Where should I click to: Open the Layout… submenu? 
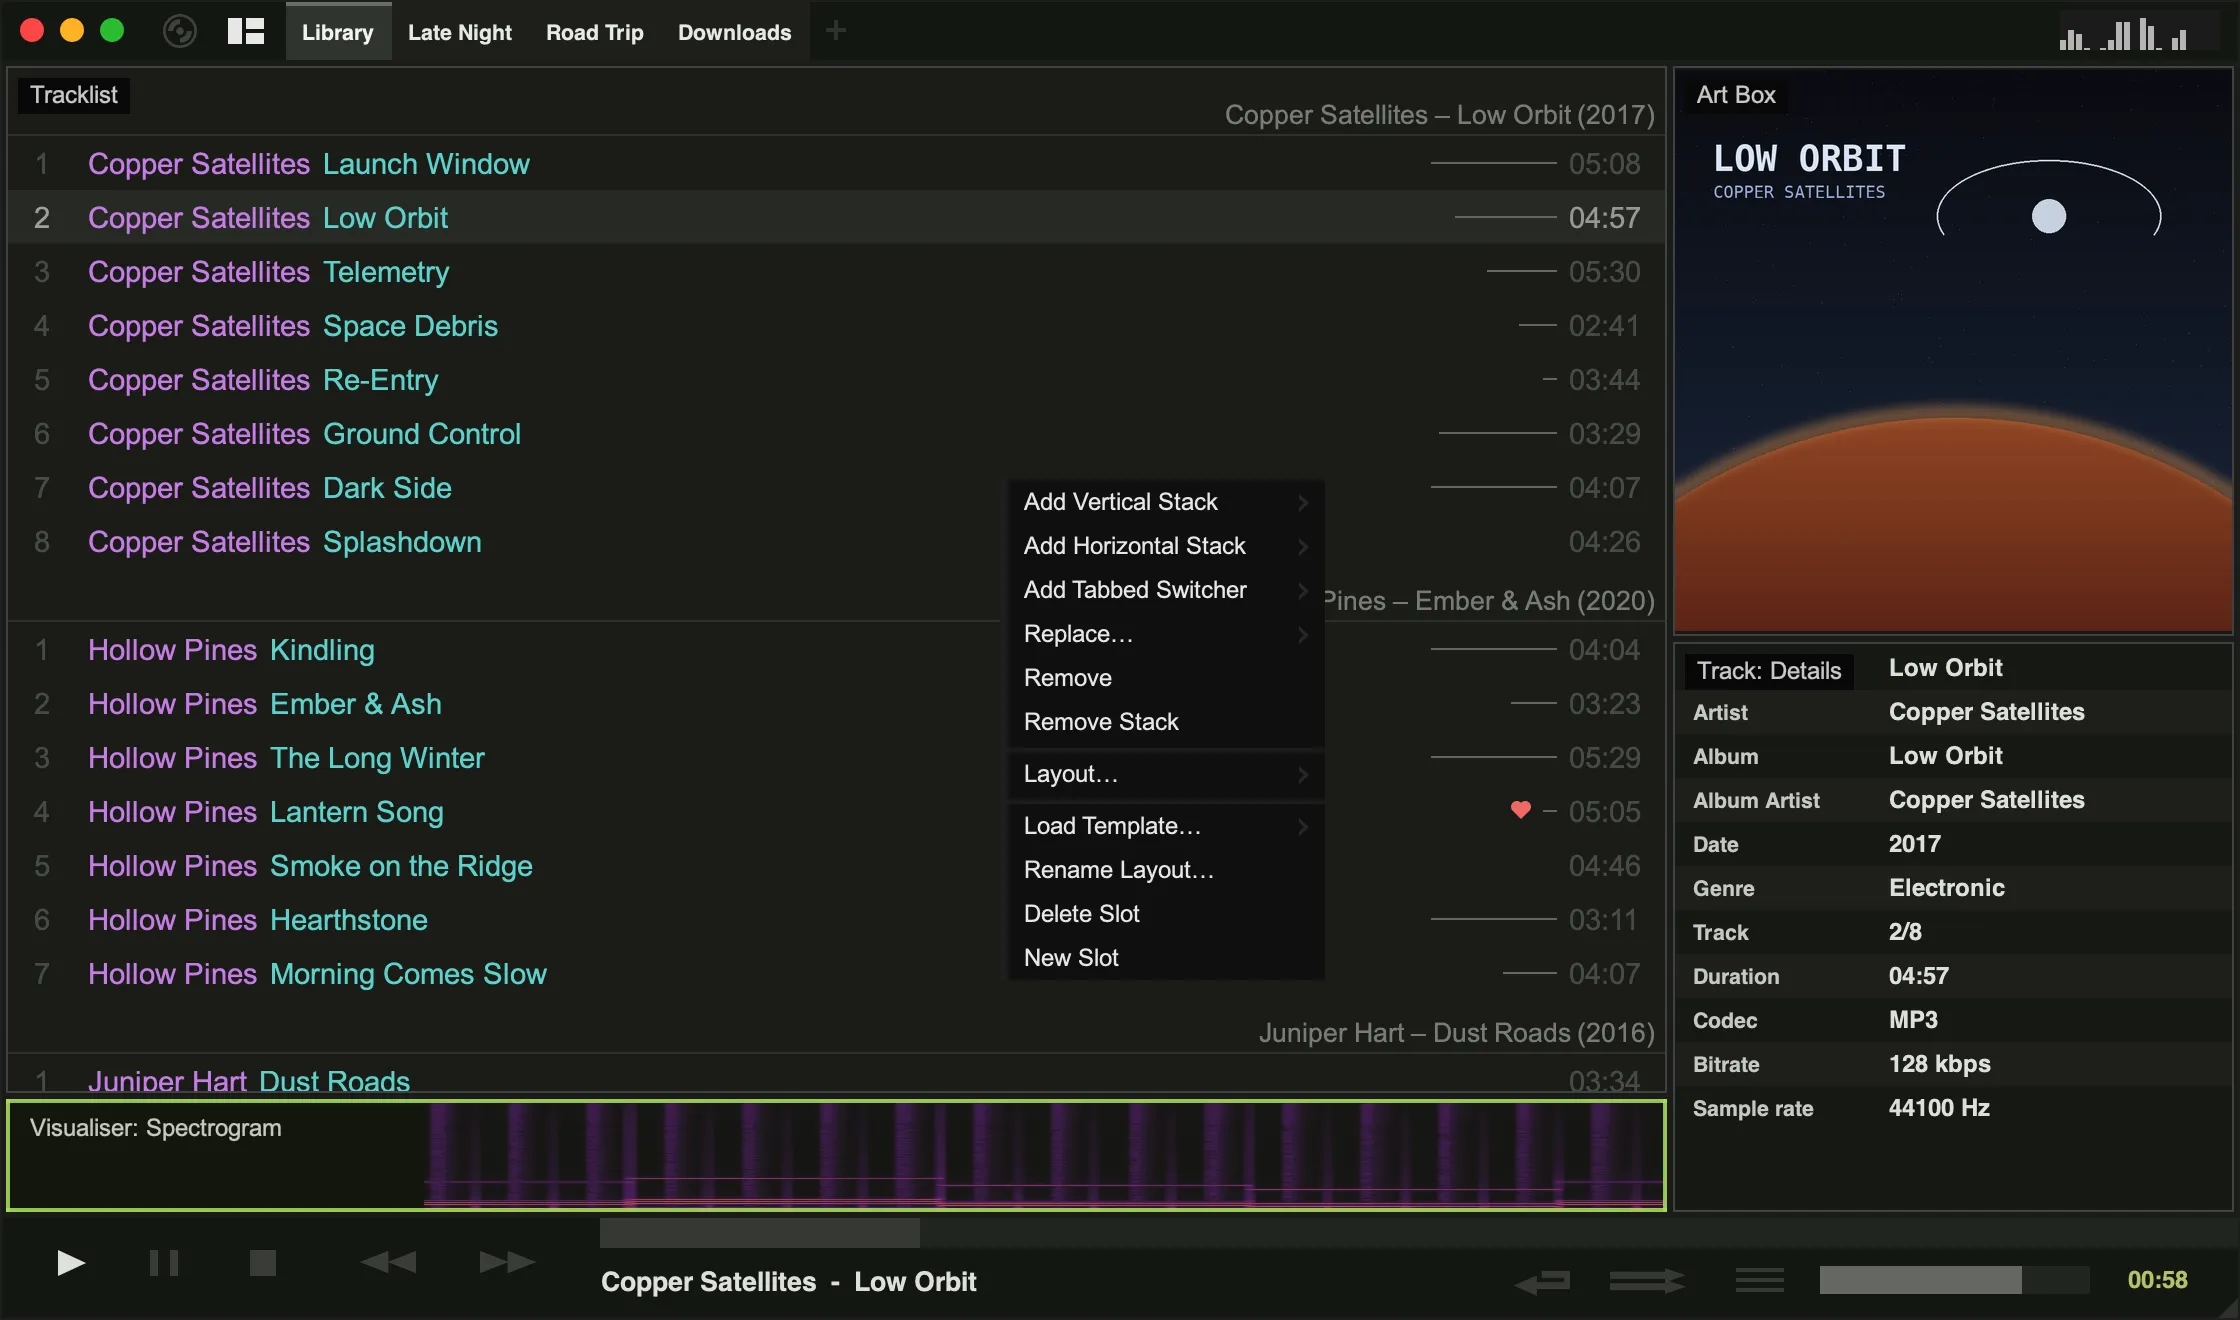point(1166,774)
